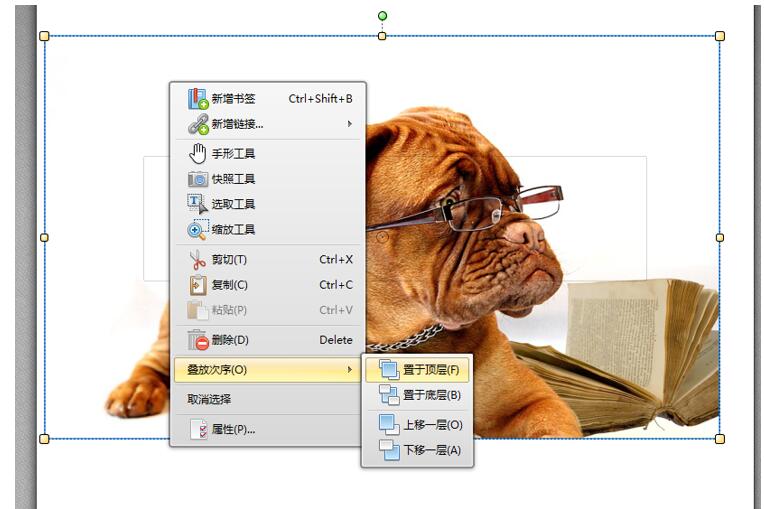Select 选取工具 menu item
Image resolution: width=764 pixels, height=509 pixels.
click(x=267, y=204)
